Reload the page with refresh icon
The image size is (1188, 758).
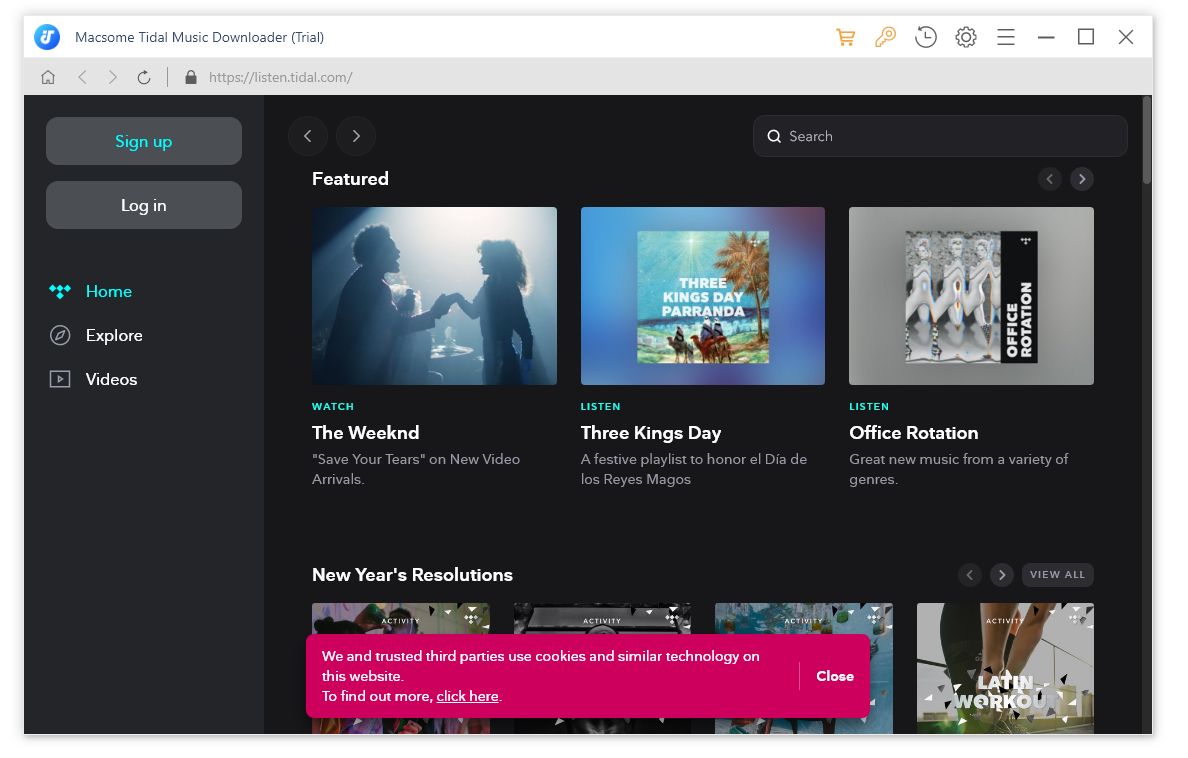point(144,77)
